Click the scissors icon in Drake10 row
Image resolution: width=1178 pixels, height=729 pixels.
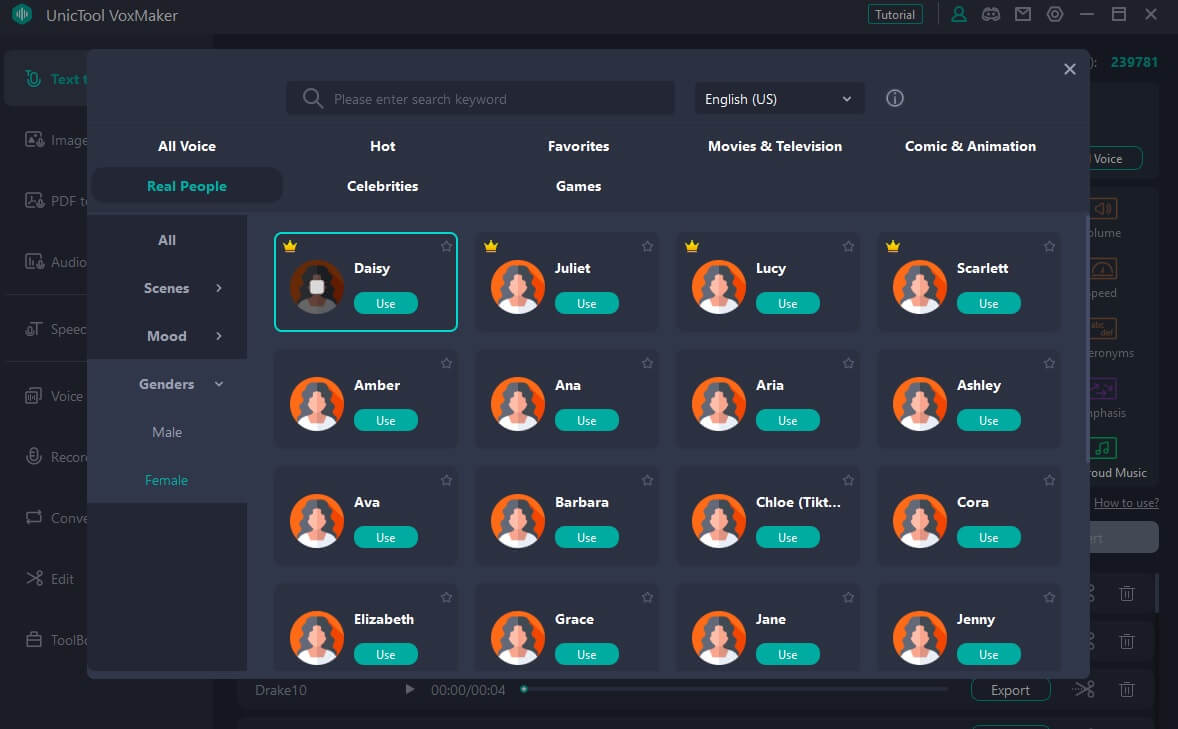(1084, 689)
